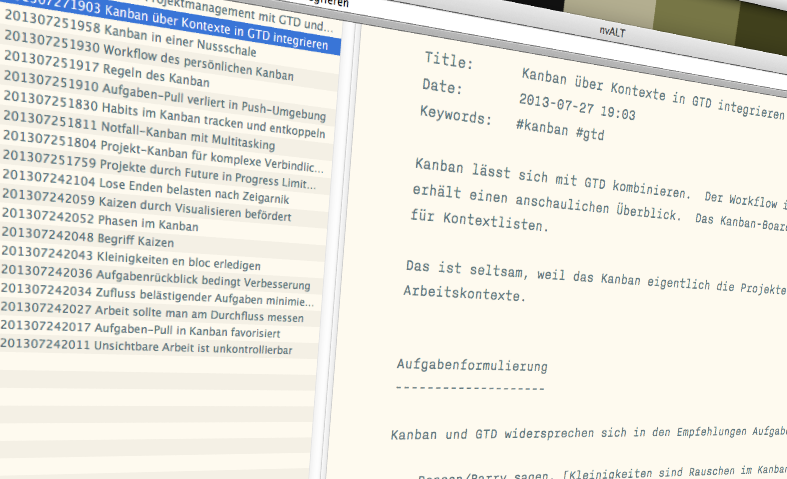Select note "201307242048 Begriff Kaizen"

coord(88,238)
